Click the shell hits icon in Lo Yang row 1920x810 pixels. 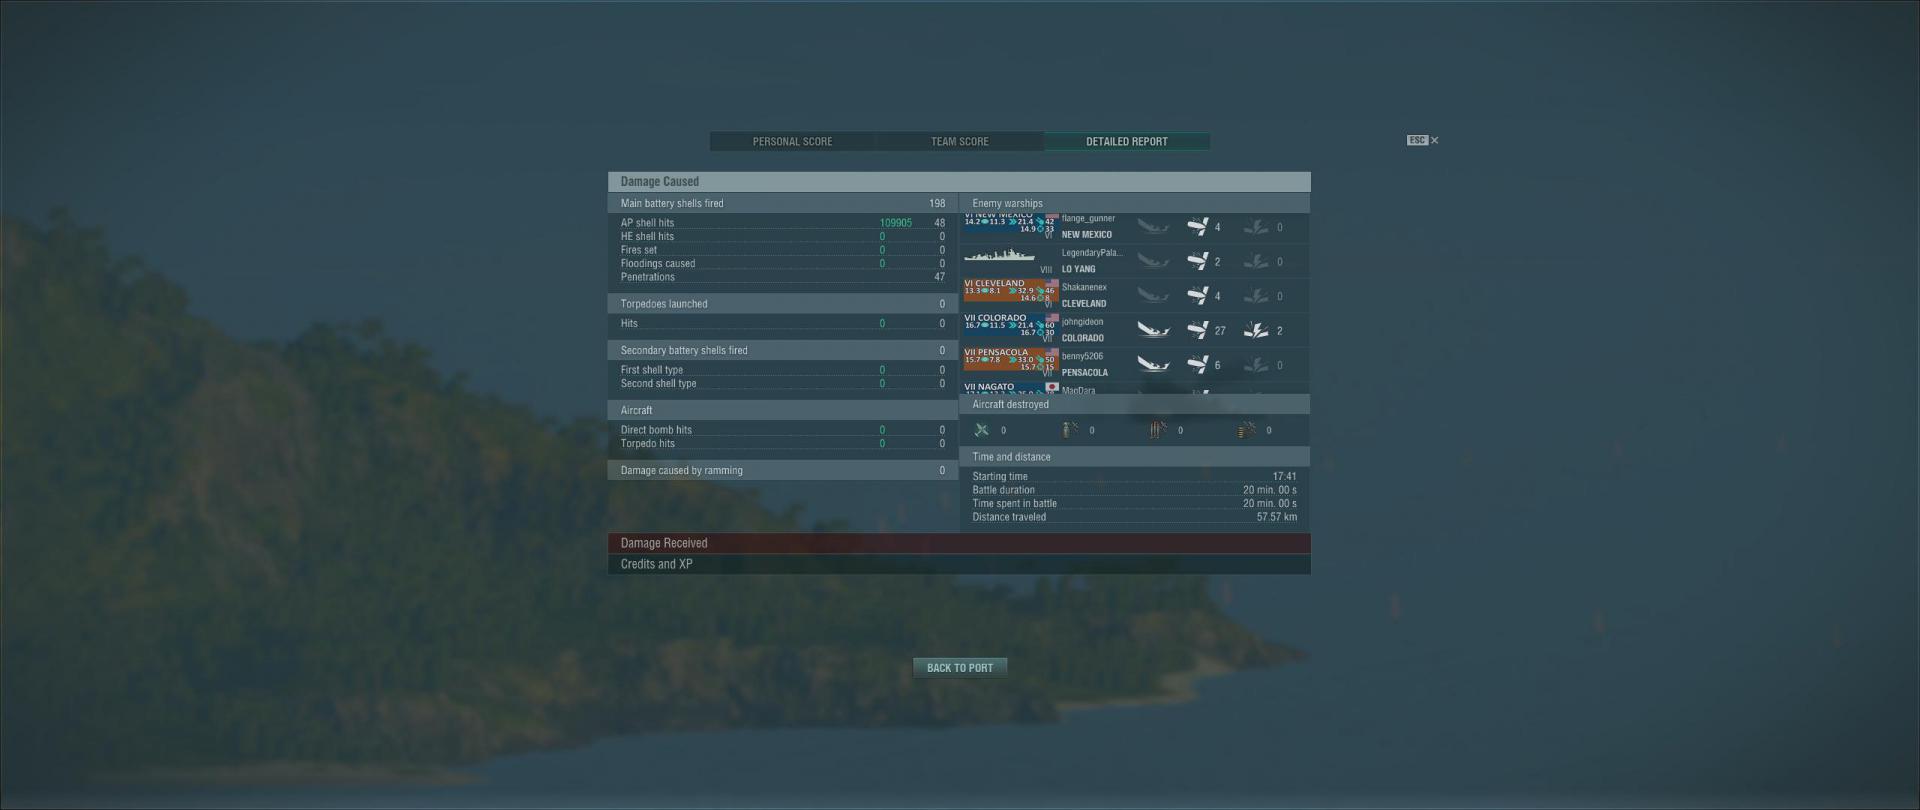pyautogui.click(x=1197, y=261)
